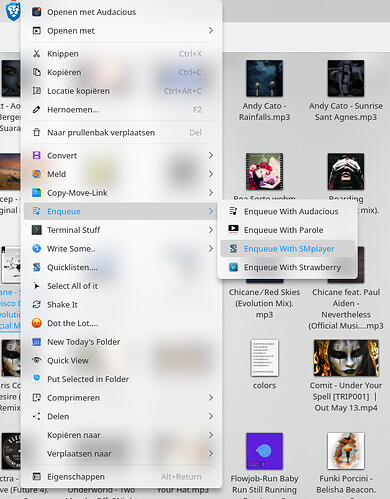Click the Parole player icon in the submenu
390x499 pixels.
click(x=233, y=229)
